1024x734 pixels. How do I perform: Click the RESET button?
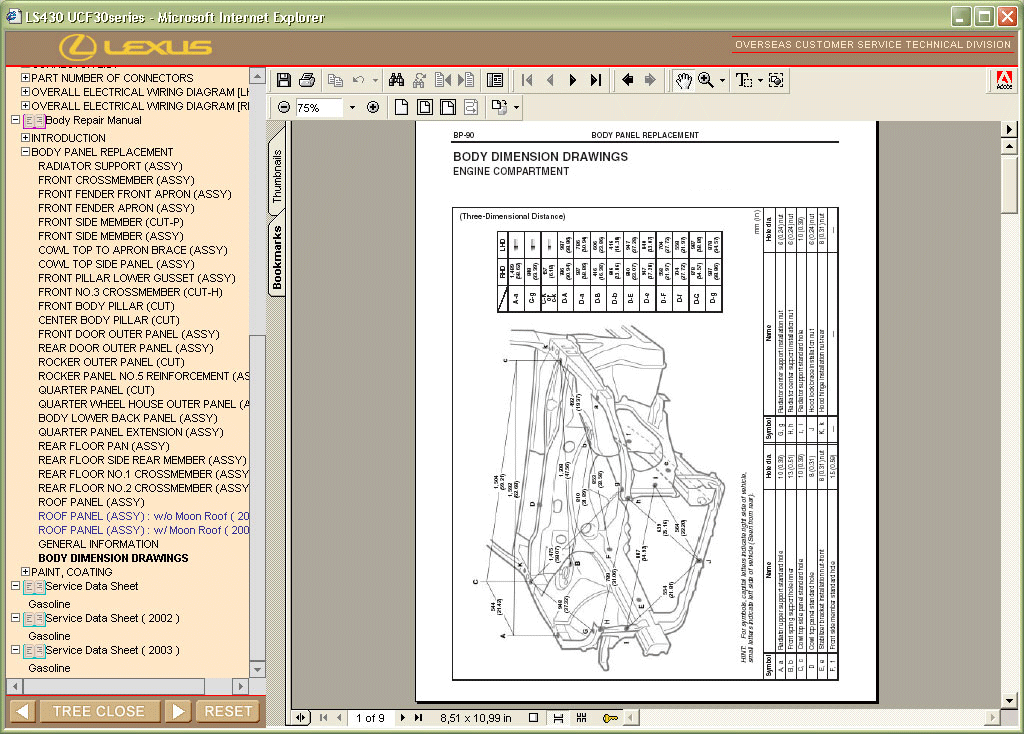pyautogui.click(x=228, y=711)
